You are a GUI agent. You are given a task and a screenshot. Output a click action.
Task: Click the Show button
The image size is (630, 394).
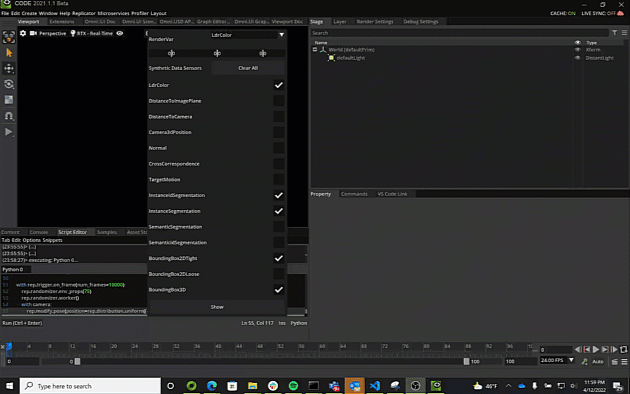coord(217,307)
